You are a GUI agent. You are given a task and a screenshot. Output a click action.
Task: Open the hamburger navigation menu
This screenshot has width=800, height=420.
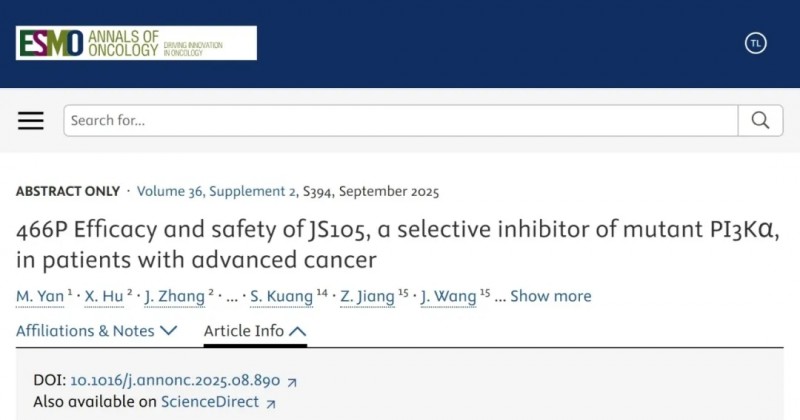(31, 121)
